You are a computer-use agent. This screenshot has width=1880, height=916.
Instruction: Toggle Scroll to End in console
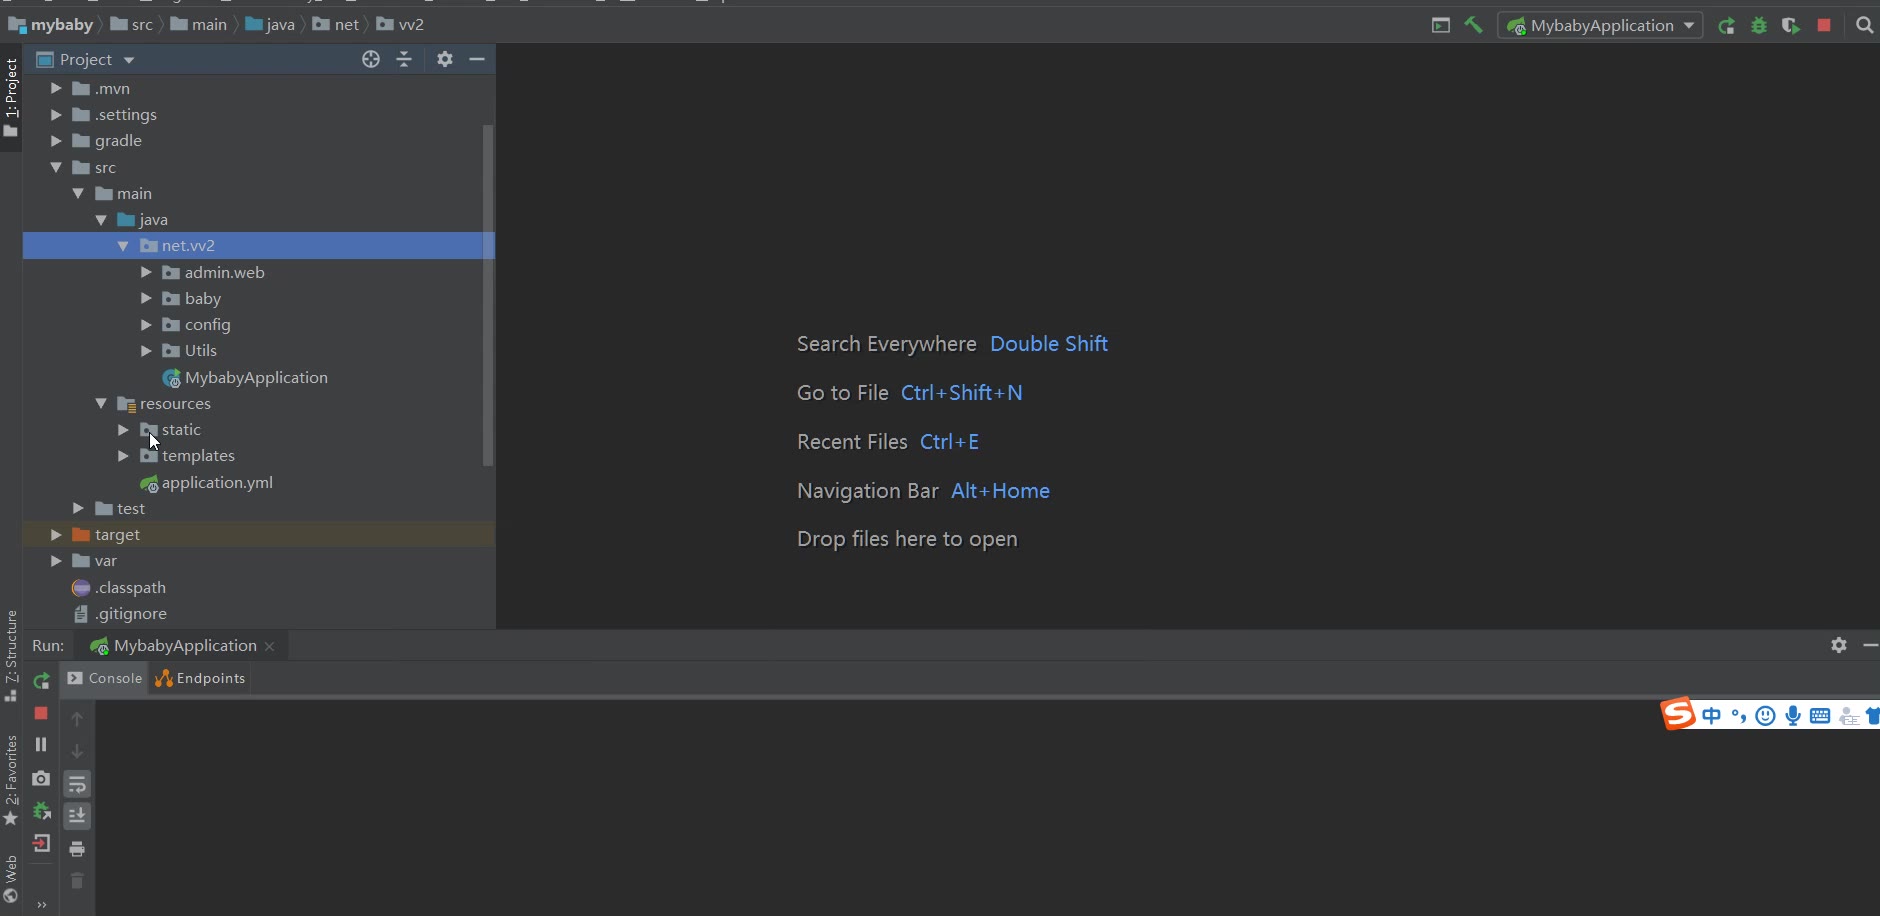tap(77, 816)
